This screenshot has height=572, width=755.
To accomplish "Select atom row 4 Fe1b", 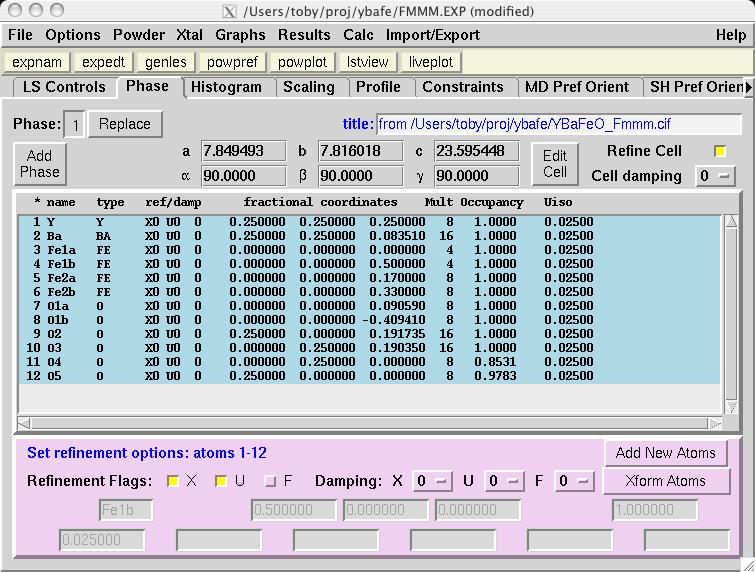I will (x=369, y=264).
